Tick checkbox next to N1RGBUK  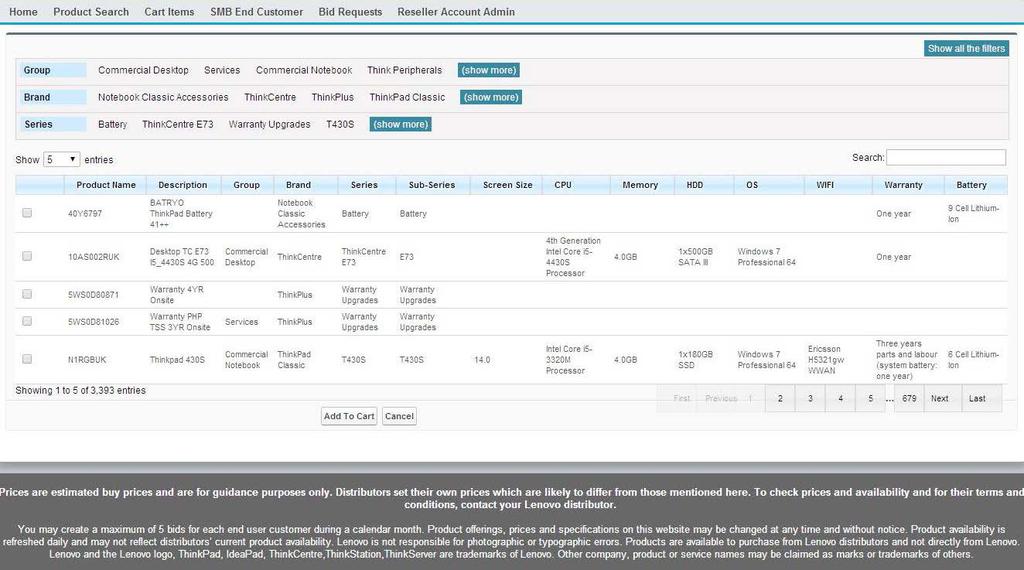coord(27,358)
